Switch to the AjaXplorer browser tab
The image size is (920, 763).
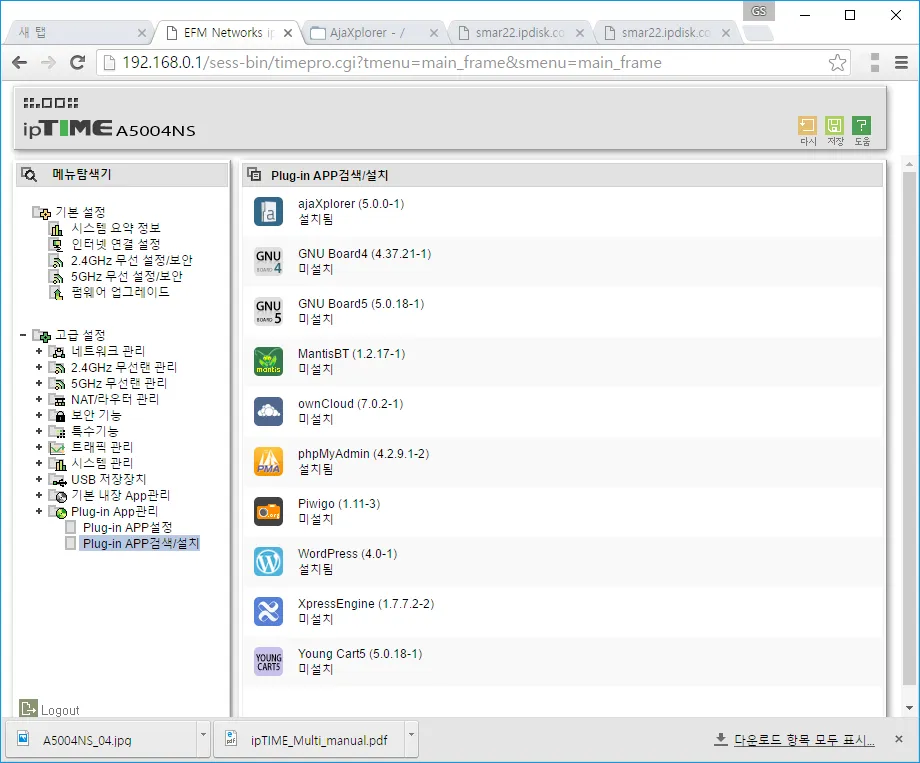point(373,33)
